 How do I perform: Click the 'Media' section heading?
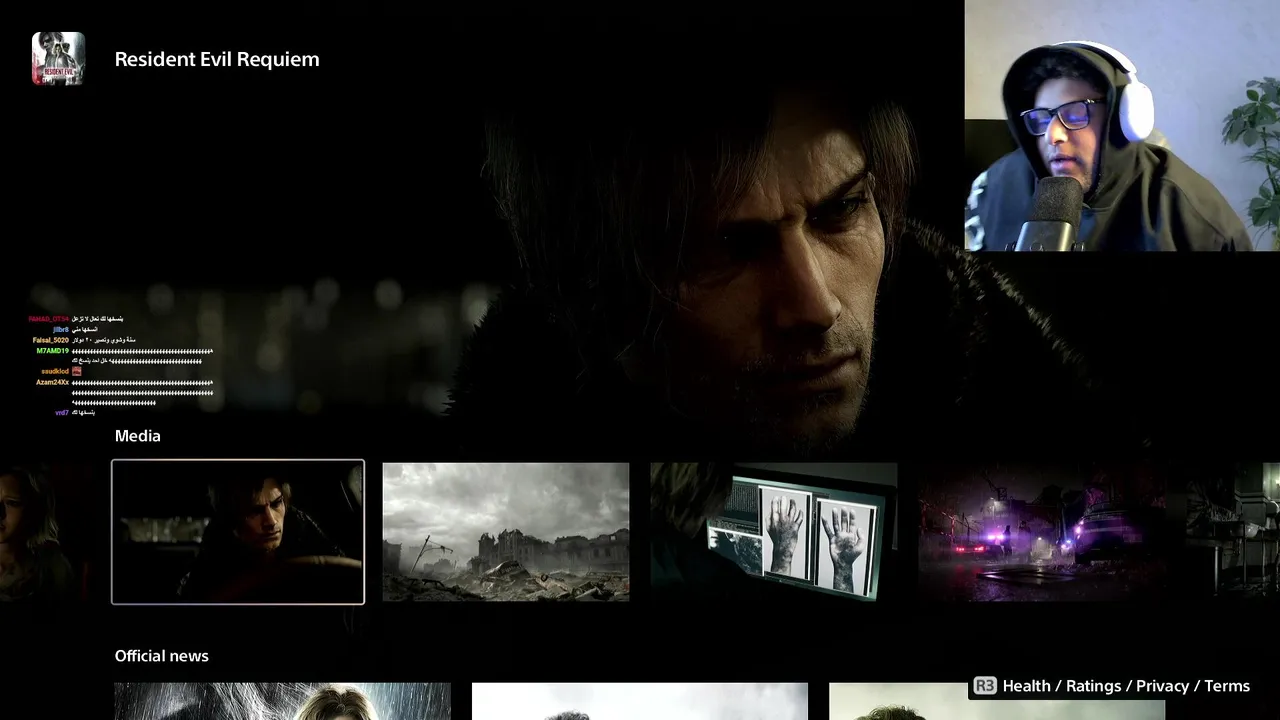pyautogui.click(x=138, y=436)
